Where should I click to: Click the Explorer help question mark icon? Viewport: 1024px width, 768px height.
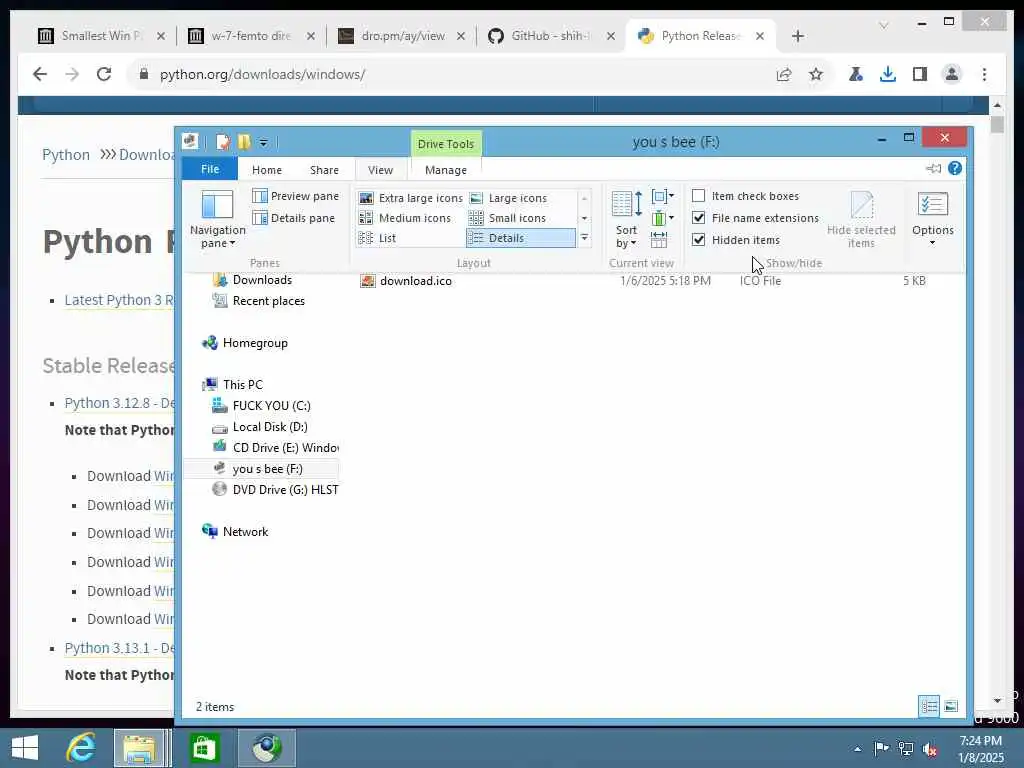(955, 168)
